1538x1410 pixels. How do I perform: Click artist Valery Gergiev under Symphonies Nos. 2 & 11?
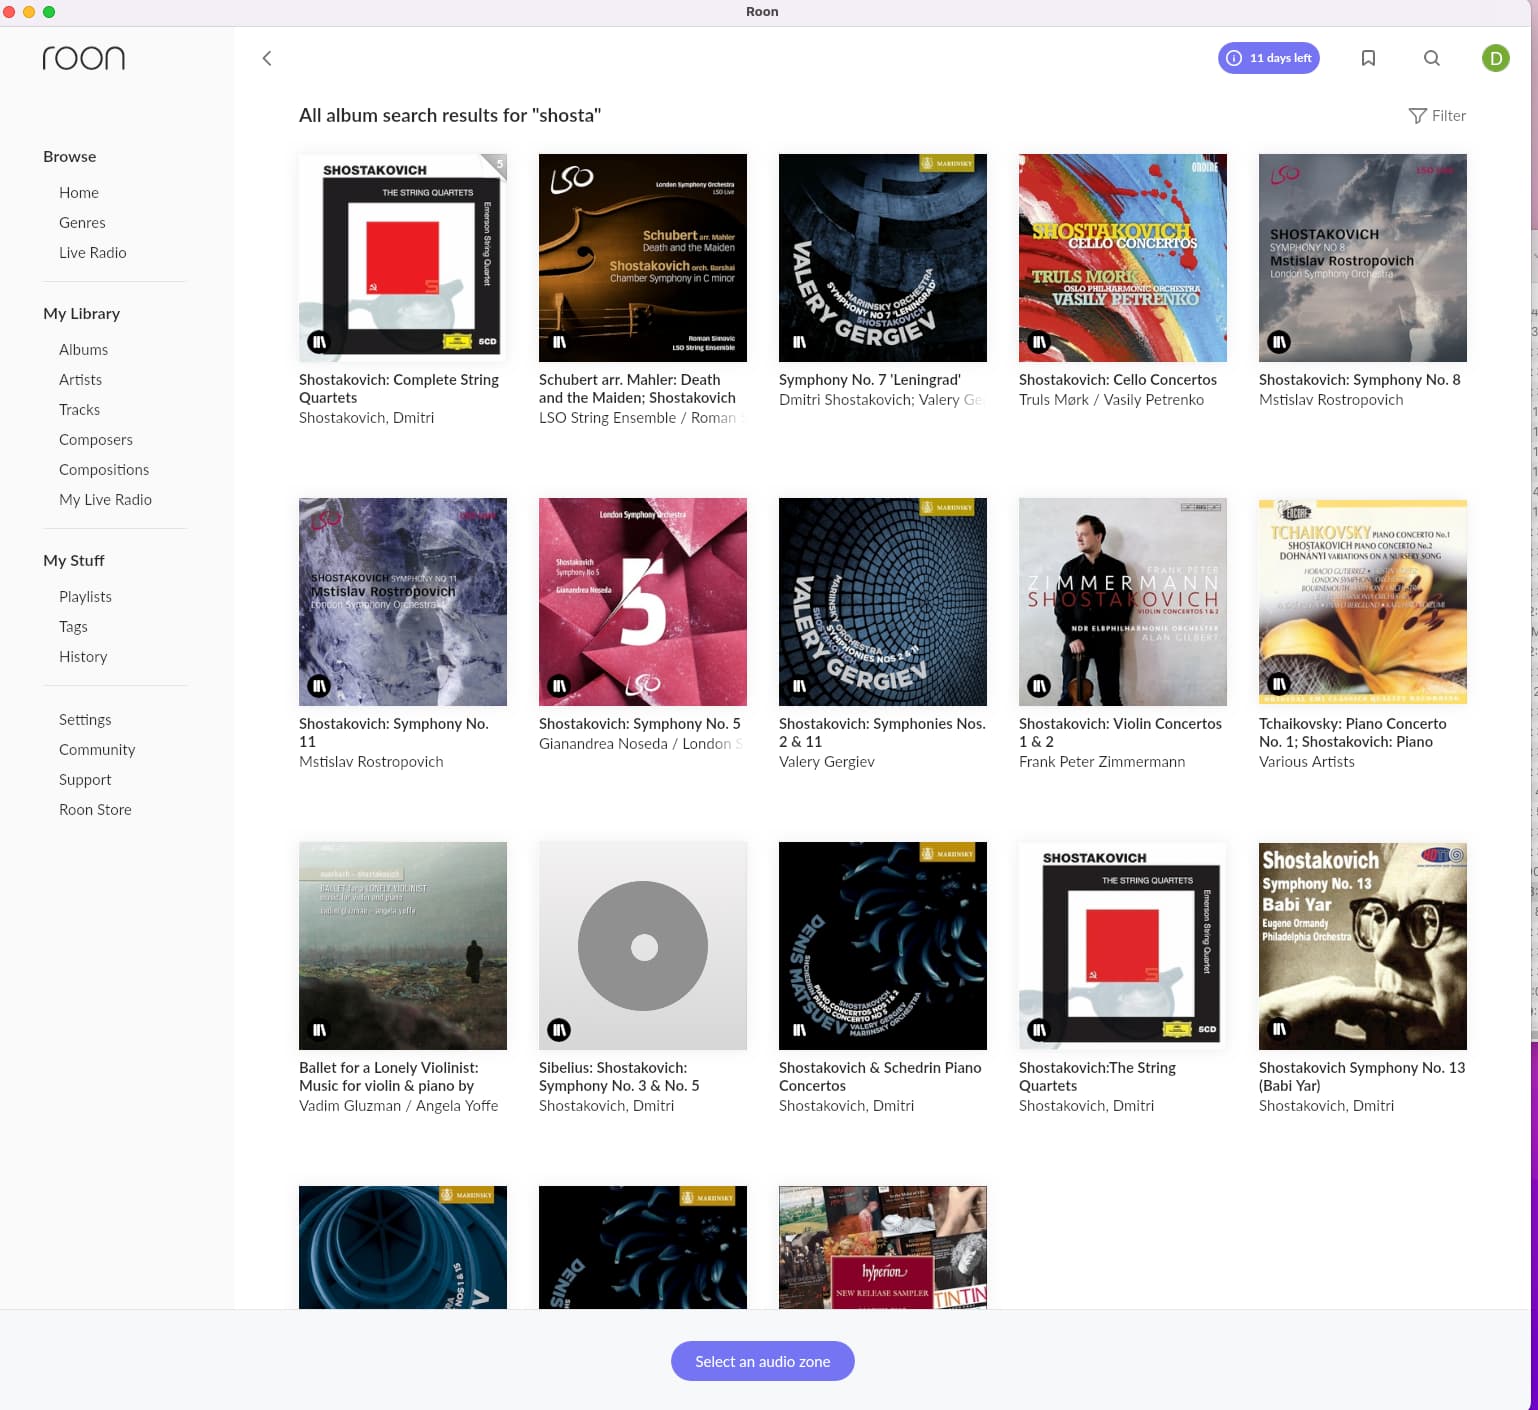827,762
